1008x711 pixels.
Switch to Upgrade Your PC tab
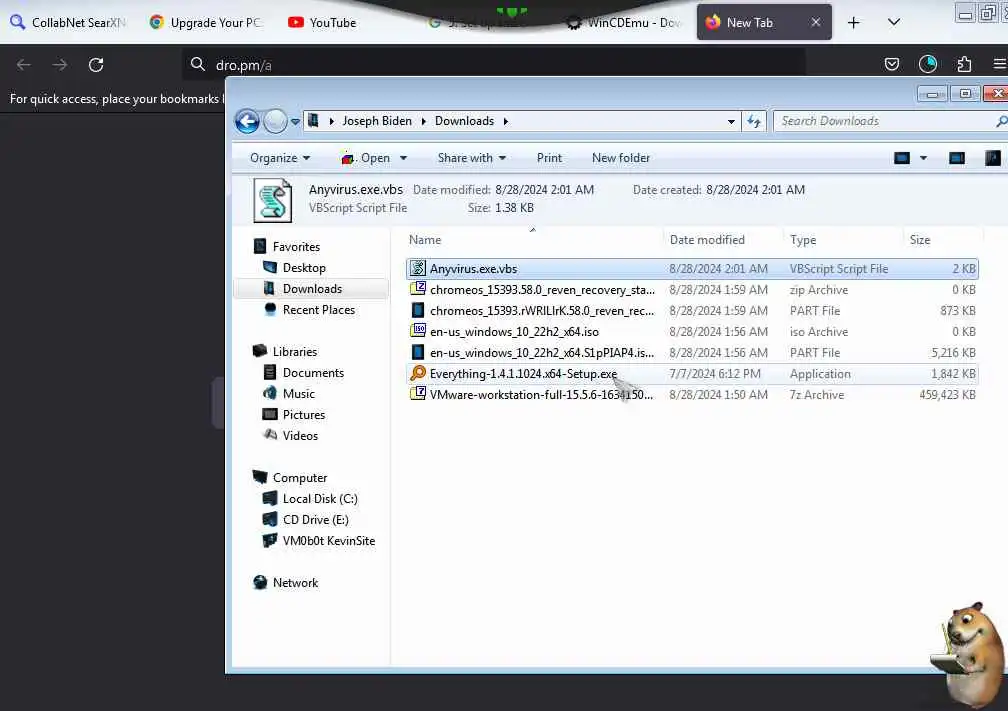[x=206, y=22]
